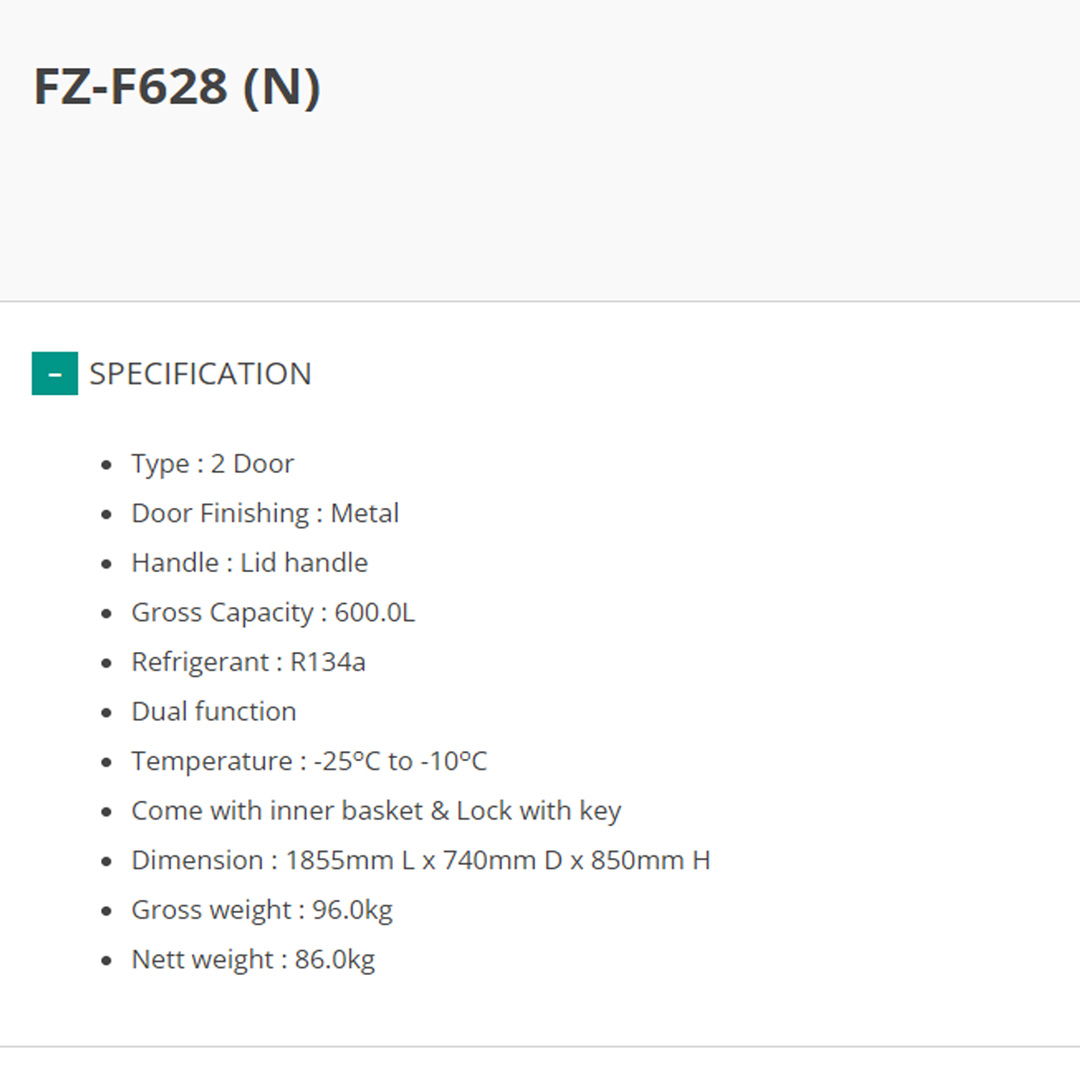
Task: Select the 1855mm L dimension value
Action: (x=349, y=860)
